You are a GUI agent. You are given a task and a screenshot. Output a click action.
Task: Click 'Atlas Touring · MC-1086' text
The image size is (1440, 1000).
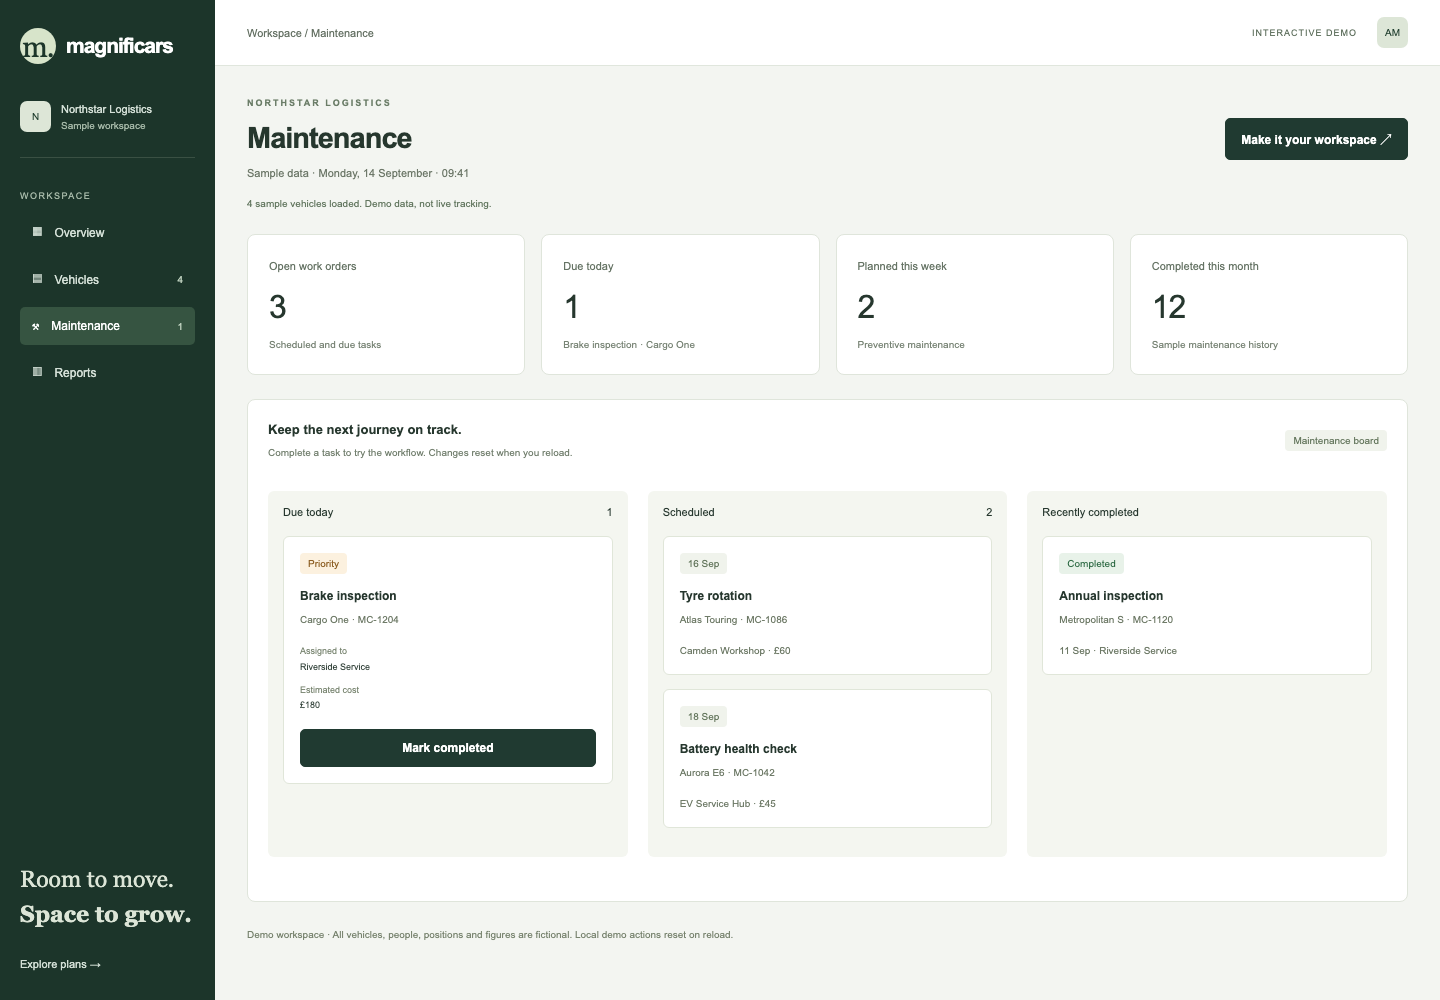(733, 620)
